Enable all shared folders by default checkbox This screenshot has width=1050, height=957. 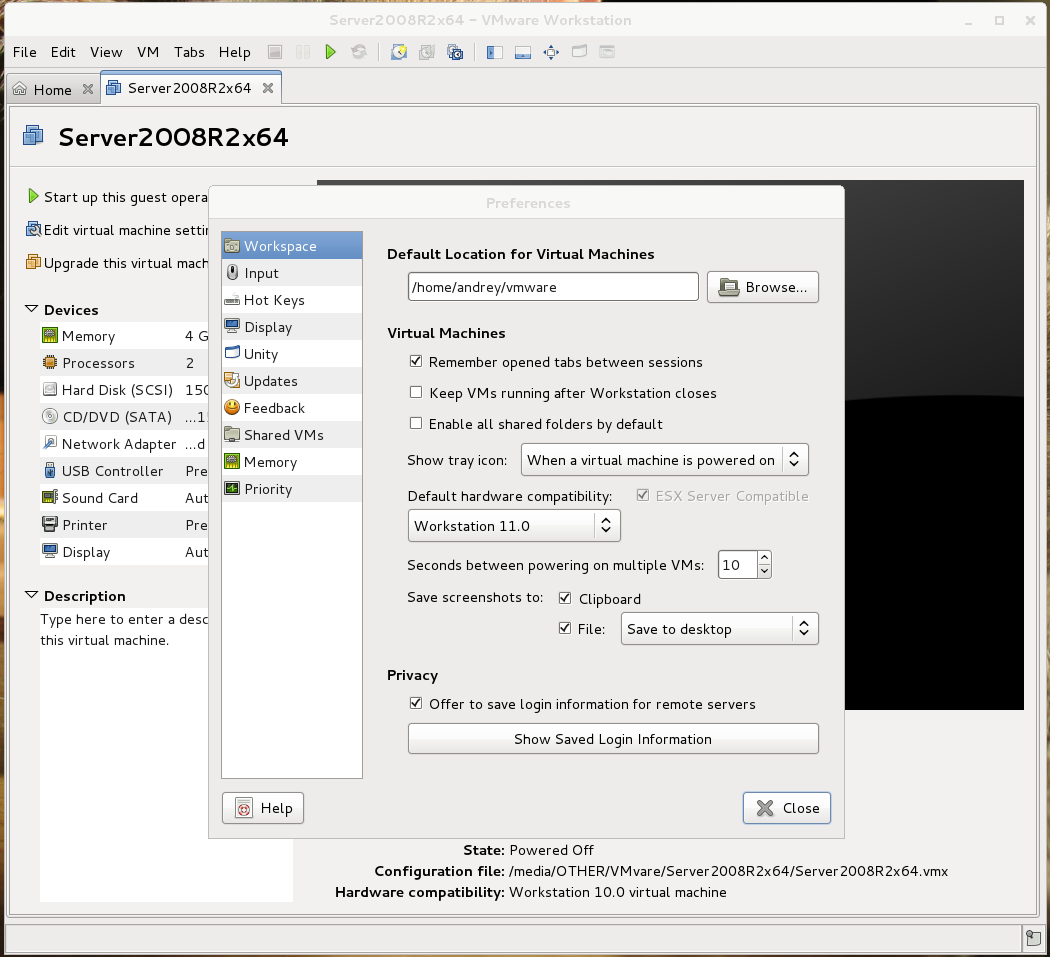(416, 423)
